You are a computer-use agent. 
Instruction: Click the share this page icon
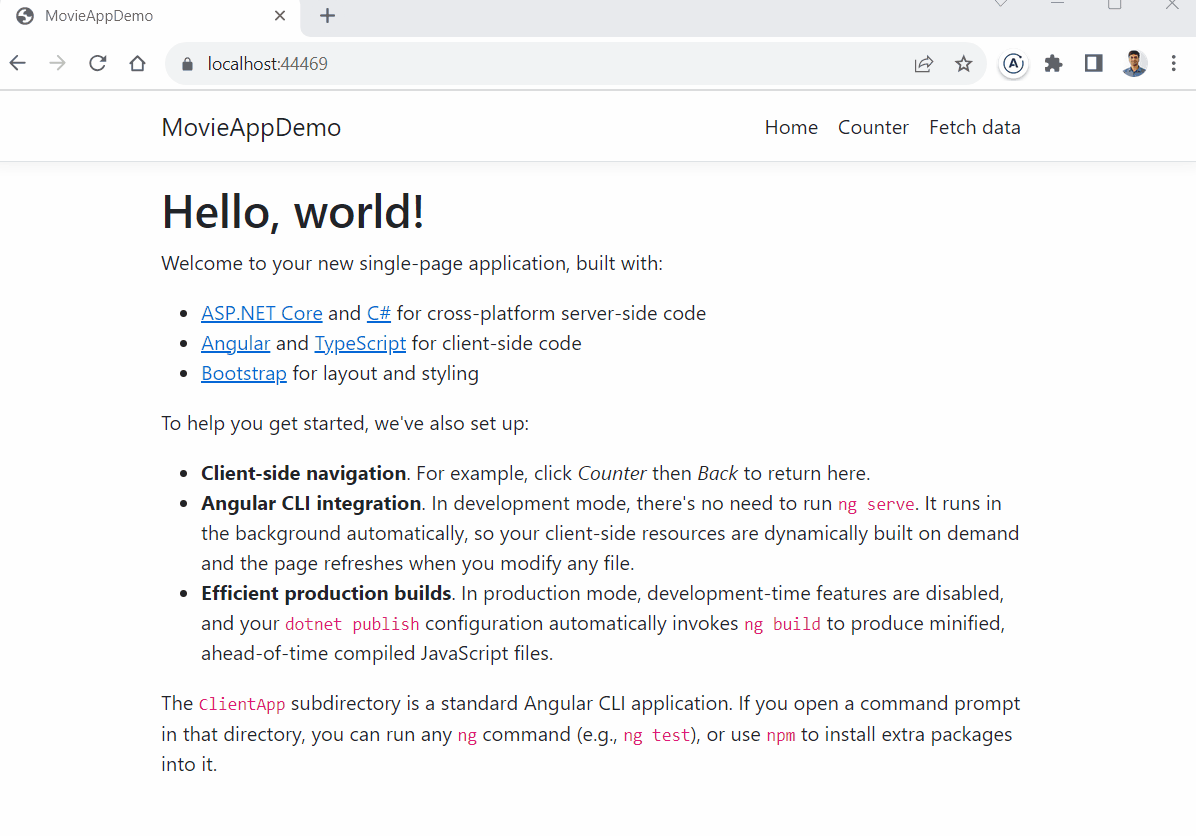point(923,64)
